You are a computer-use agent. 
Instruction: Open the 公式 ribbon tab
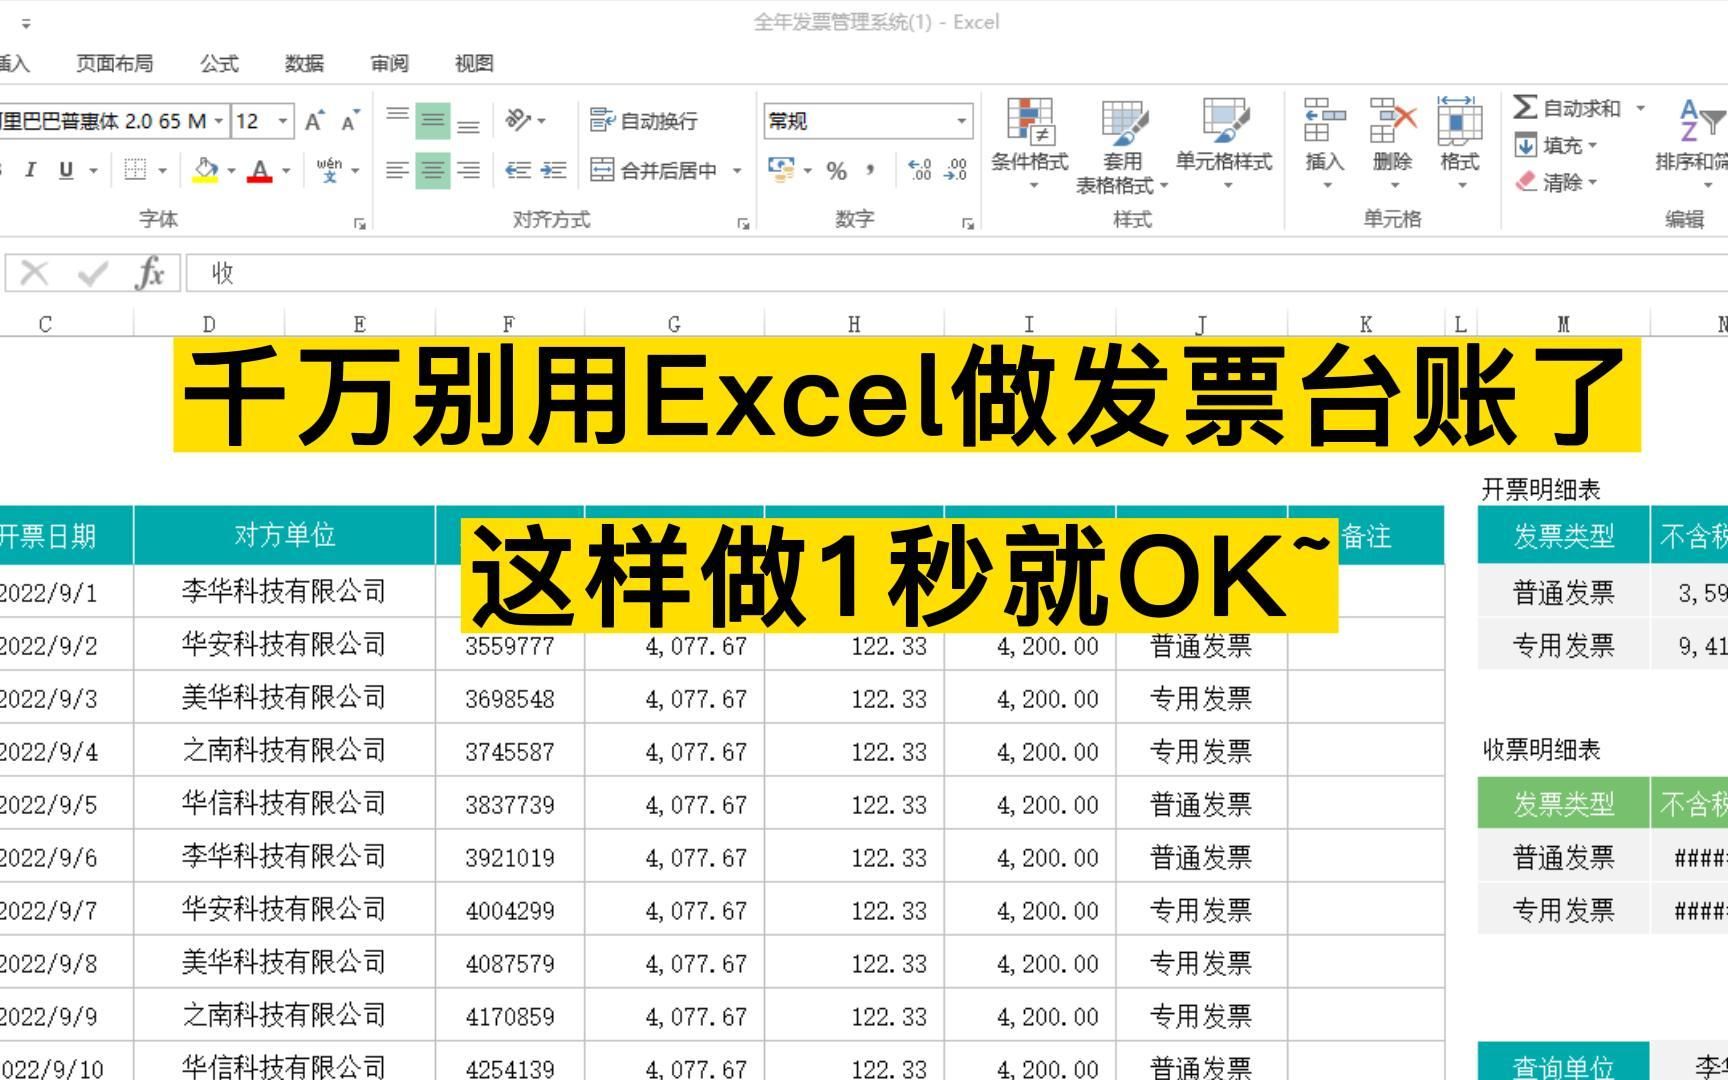[219, 64]
